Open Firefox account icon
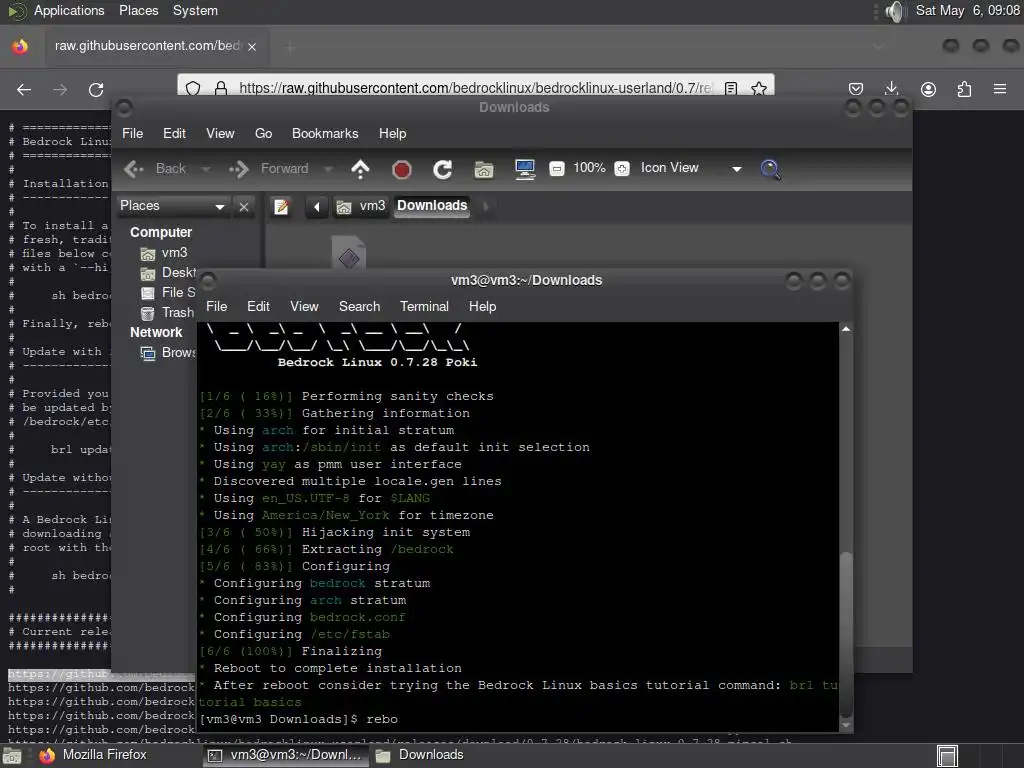 point(928,89)
